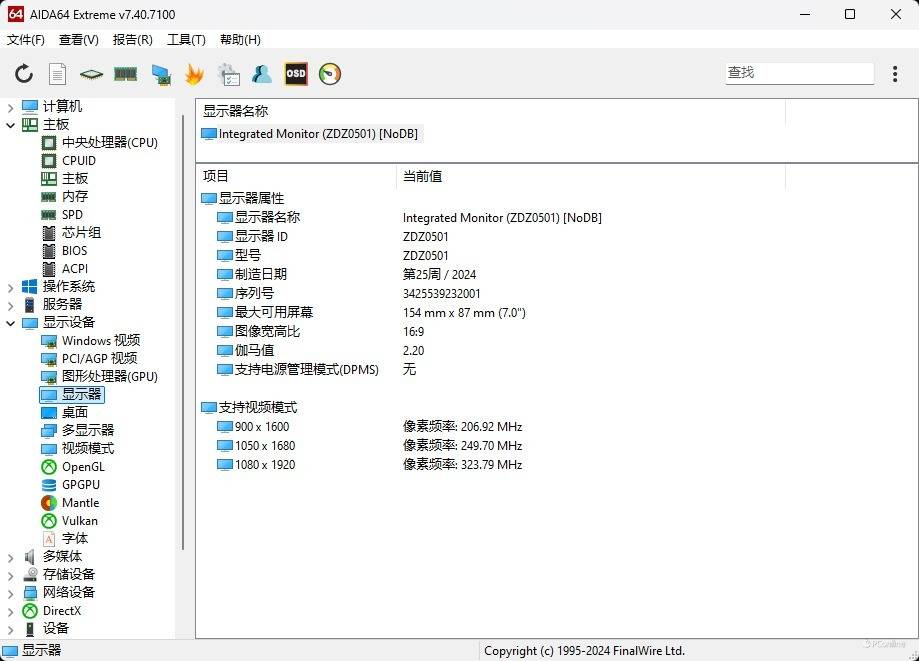Expand the 操作系统 tree node

tap(11, 287)
